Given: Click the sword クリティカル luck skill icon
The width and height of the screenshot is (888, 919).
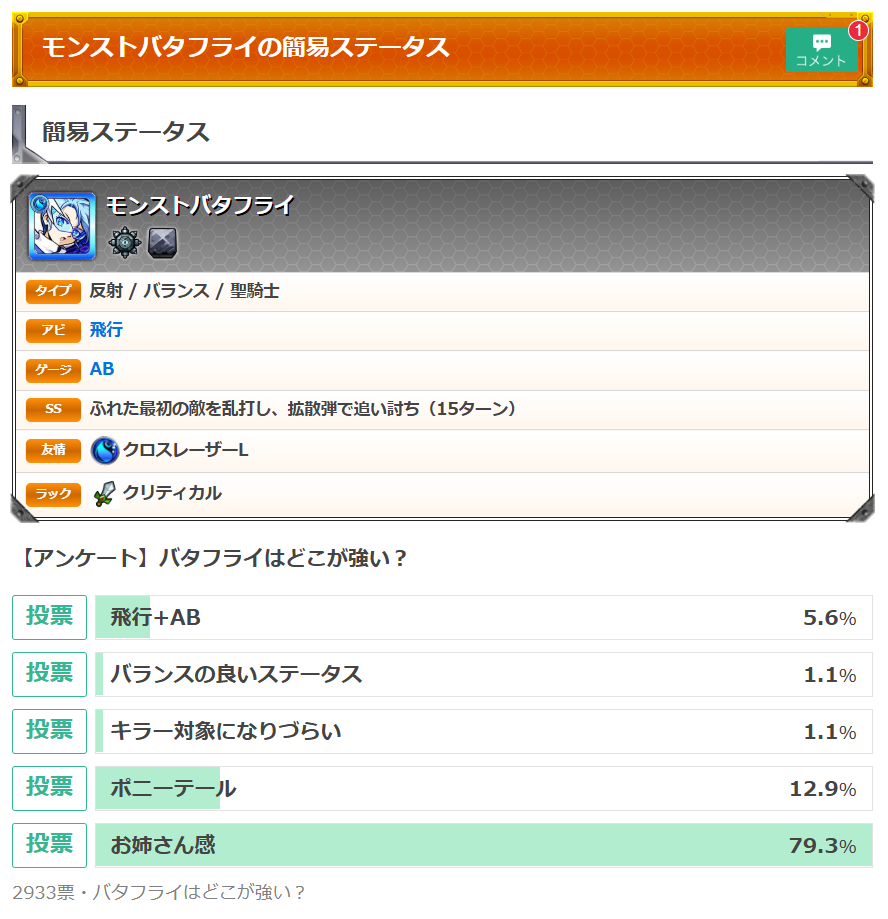Looking at the screenshot, I should click(105, 493).
